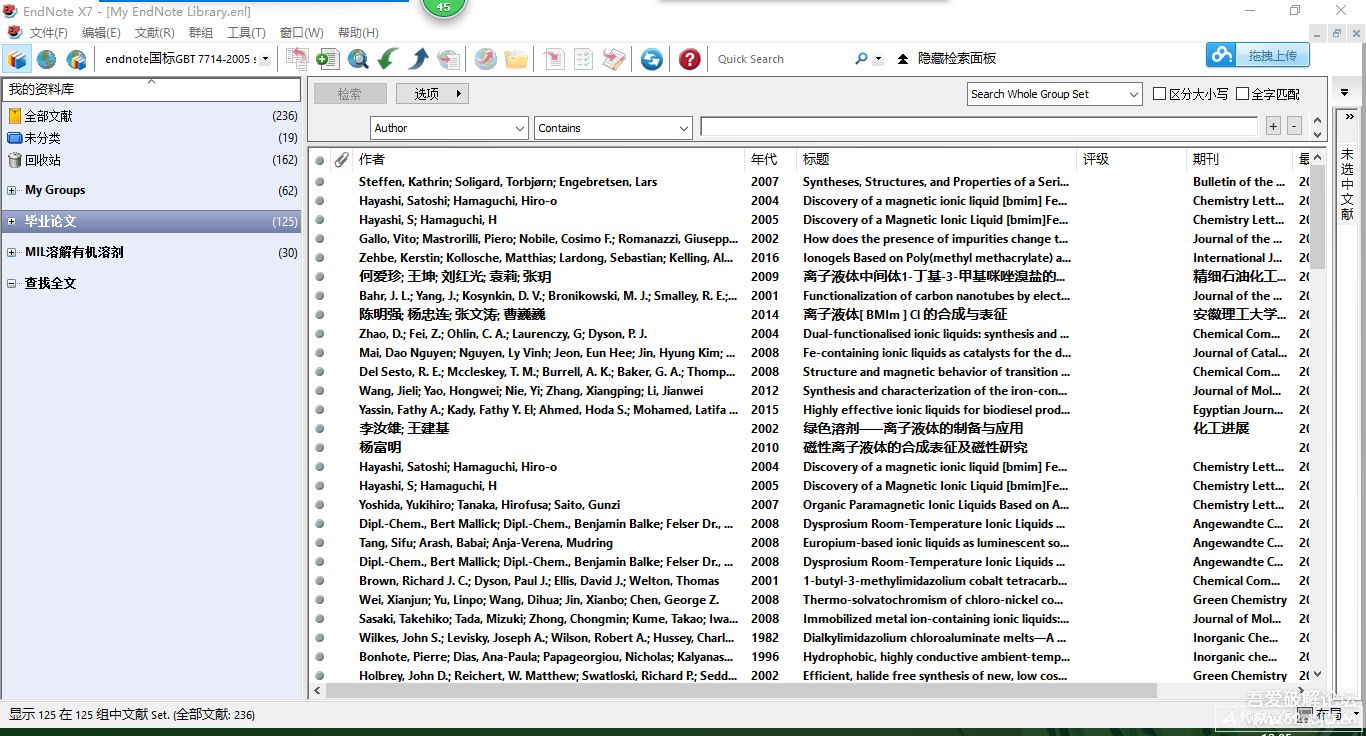
Task: Click the blue Export arrow icon
Action: tap(418, 60)
